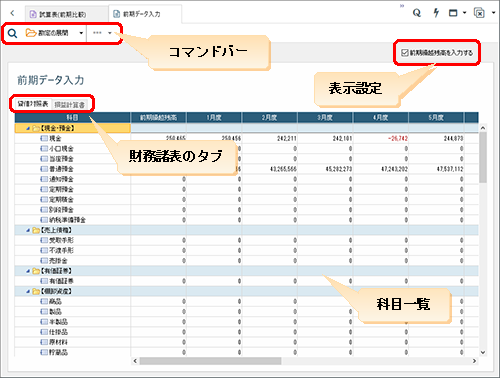Click the account icon beside 売掛金
This screenshot has height=378, width=500.
point(44,261)
